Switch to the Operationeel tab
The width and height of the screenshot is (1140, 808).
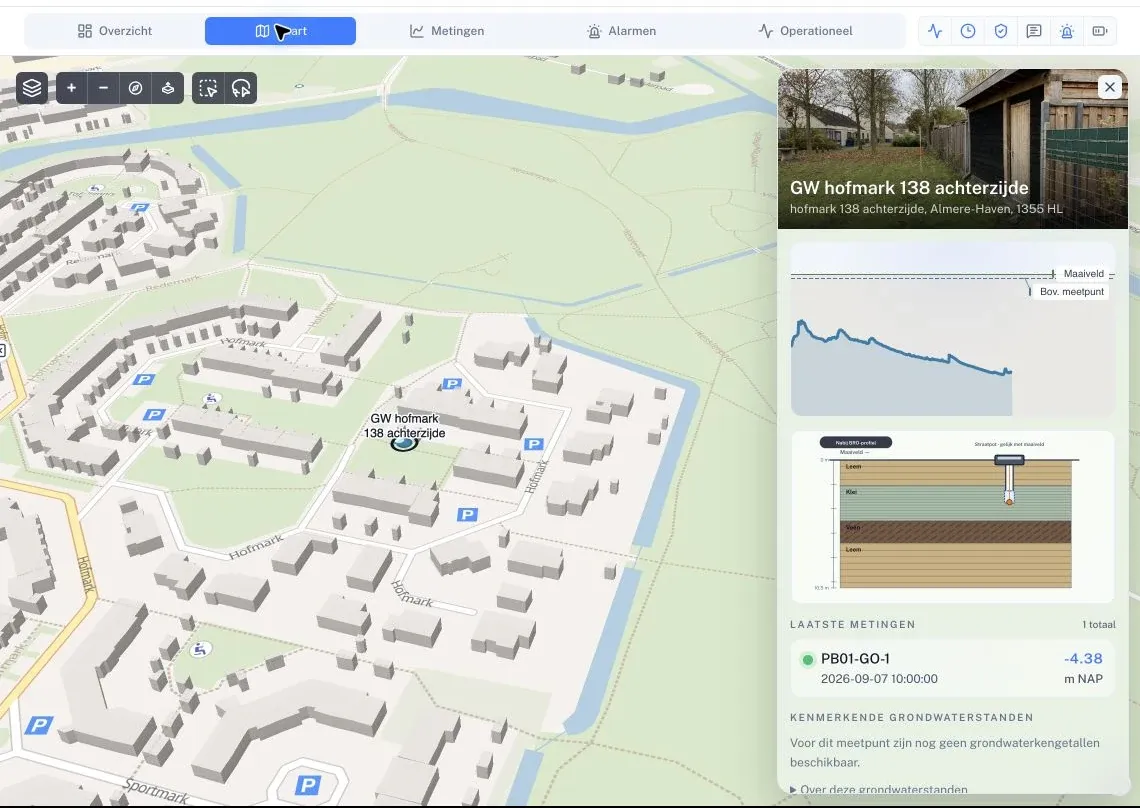click(x=806, y=31)
